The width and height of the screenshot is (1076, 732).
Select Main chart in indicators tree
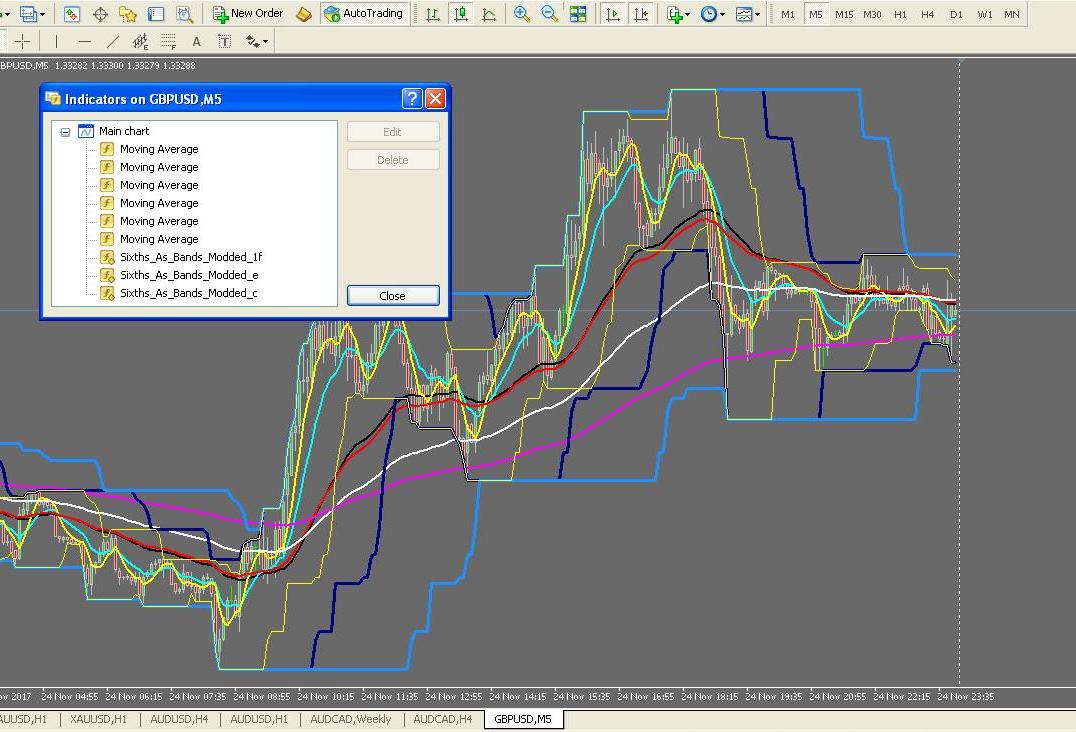pos(124,131)
